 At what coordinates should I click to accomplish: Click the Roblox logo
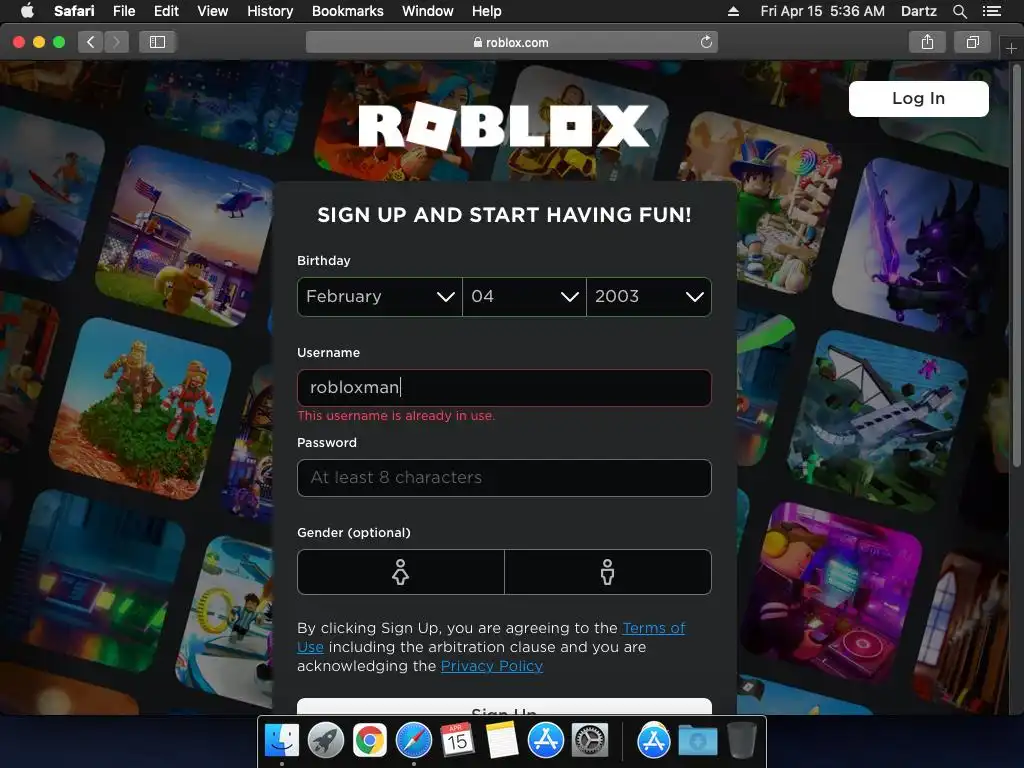point(504,125)
